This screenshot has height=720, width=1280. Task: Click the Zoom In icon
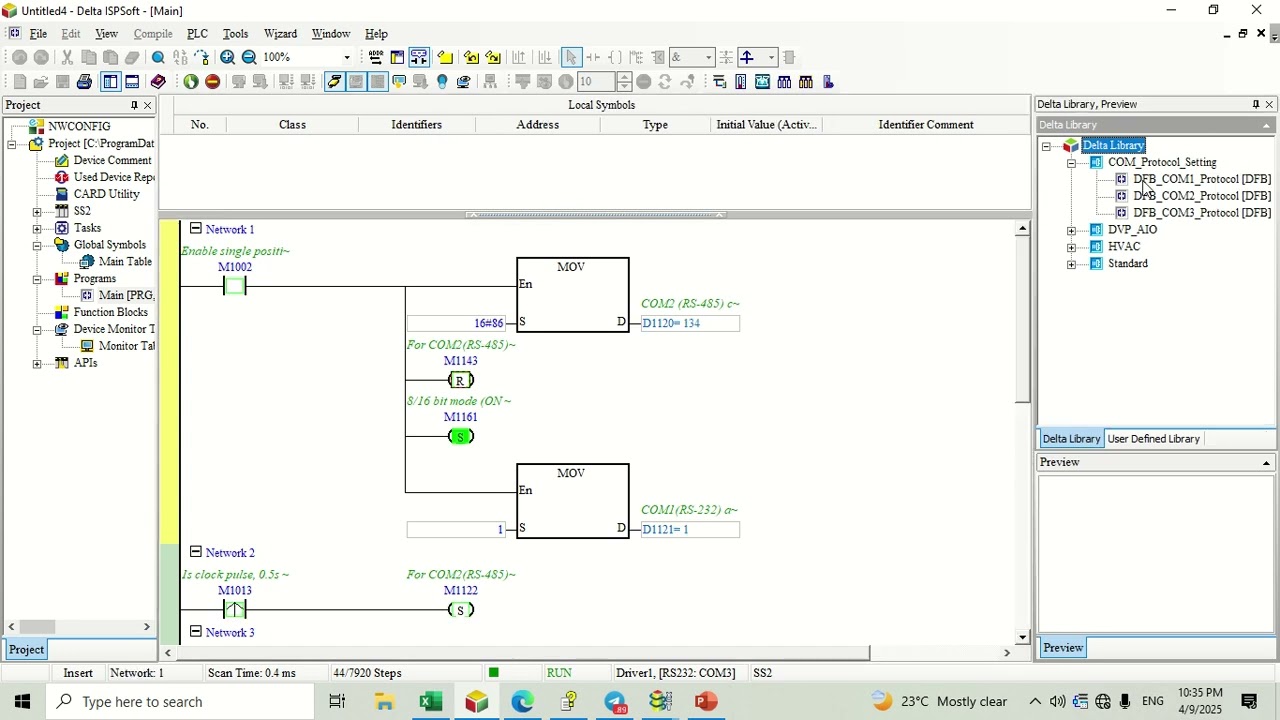pos(227,57)
